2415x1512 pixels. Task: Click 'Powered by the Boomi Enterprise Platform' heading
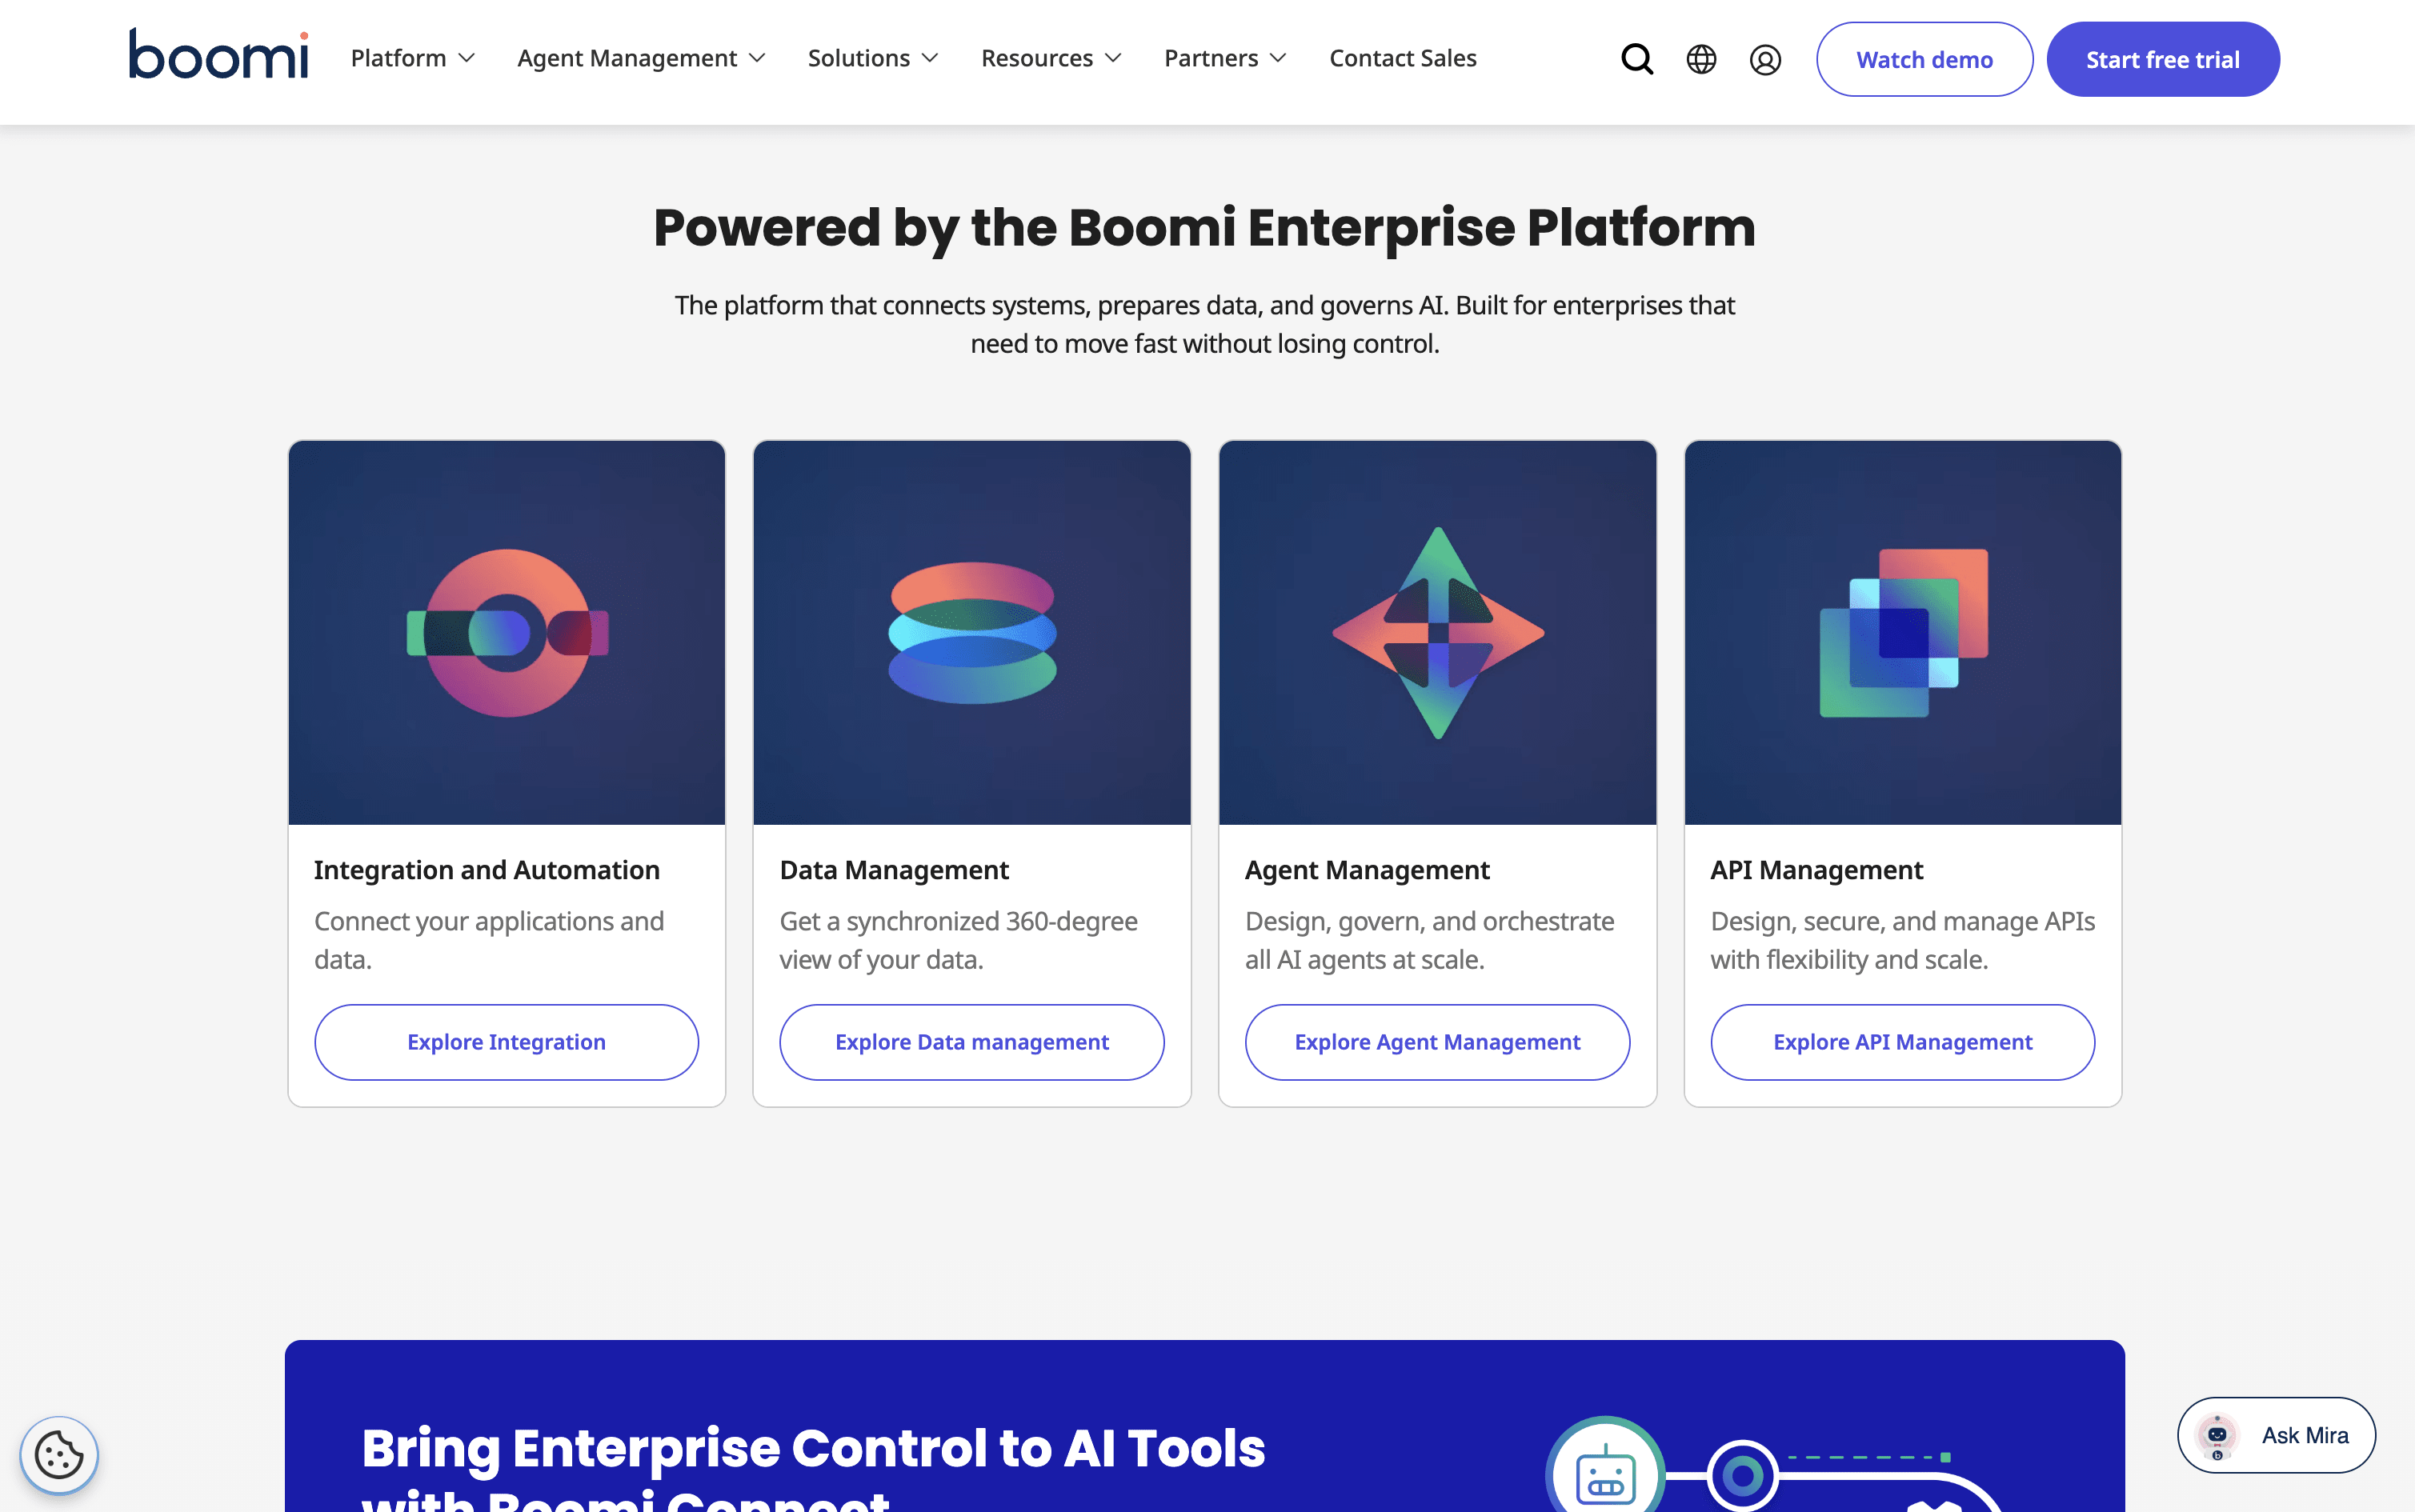coord(1205,228)
